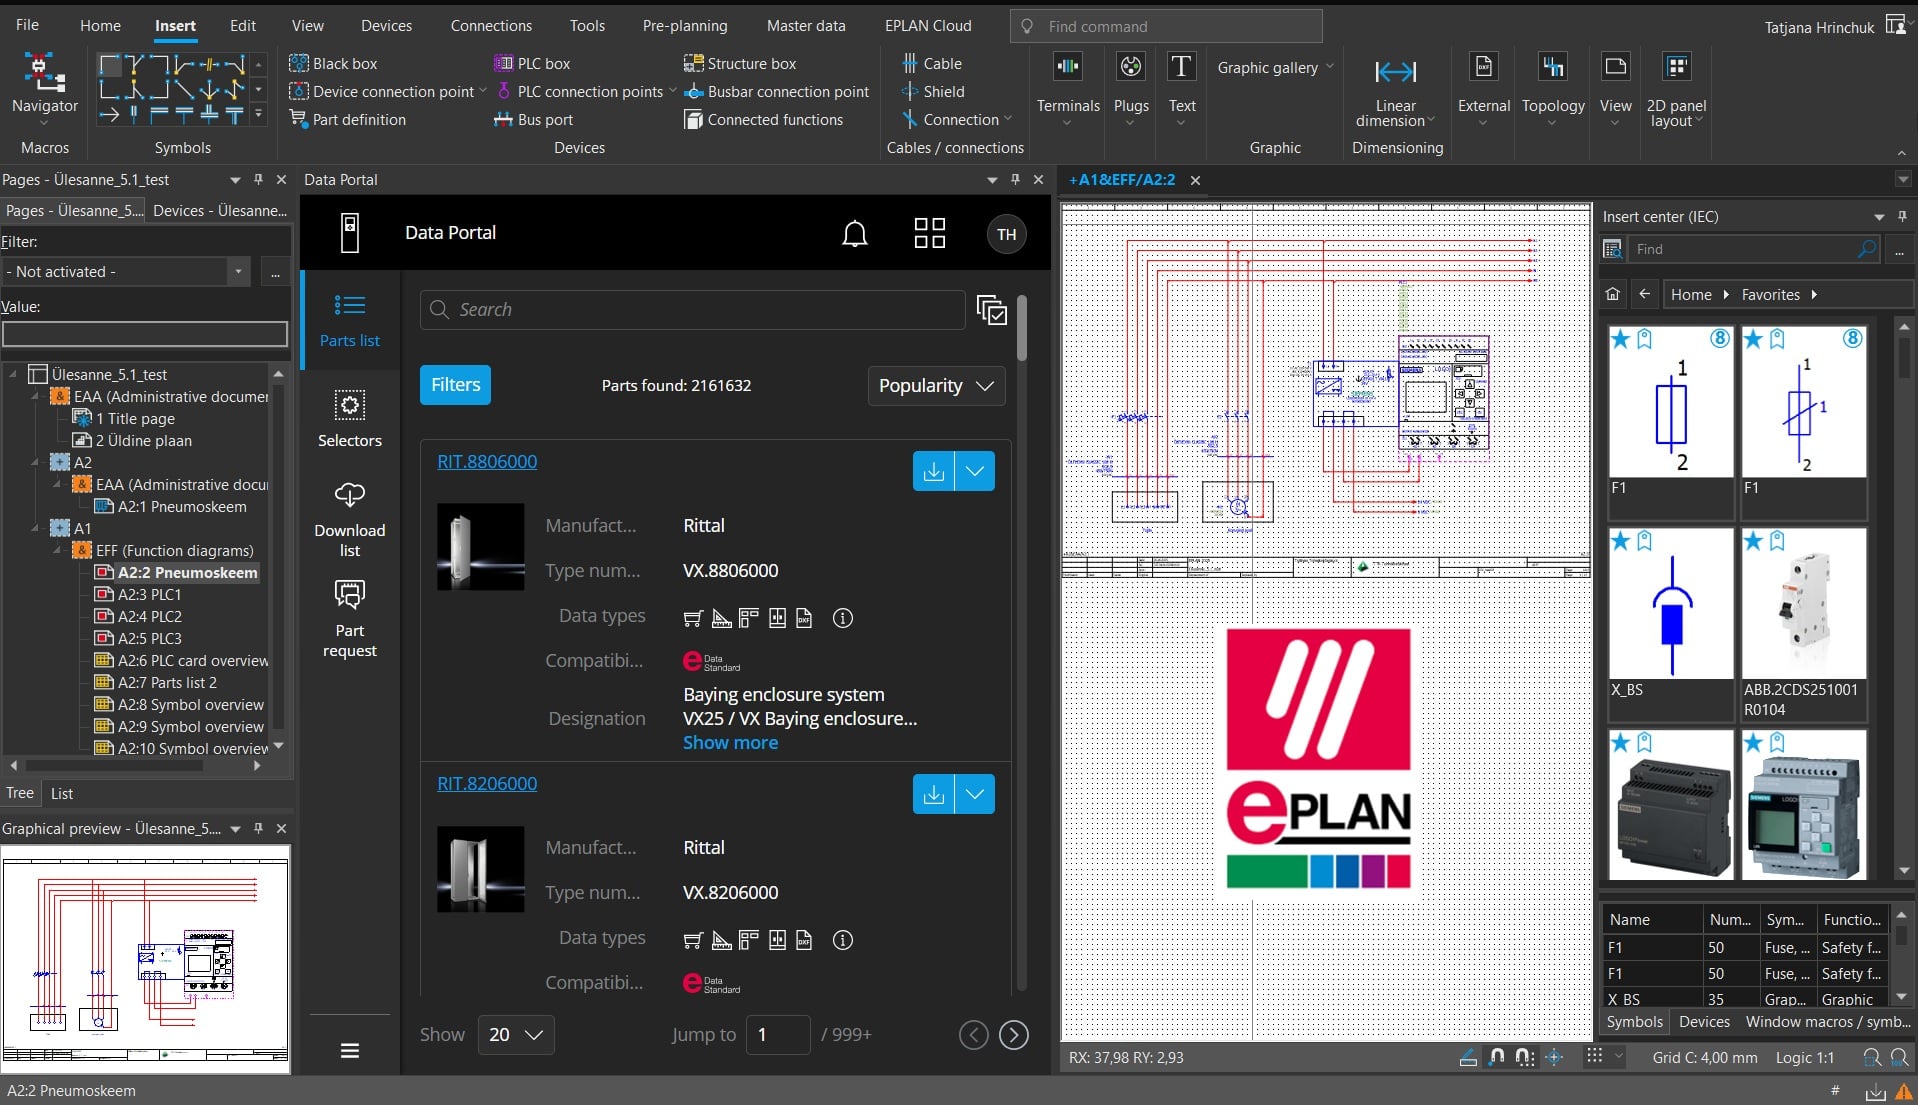Click the Part definition tool
The height and width of the screenshot is (1105, 1918).
click(x=347, y=119)
